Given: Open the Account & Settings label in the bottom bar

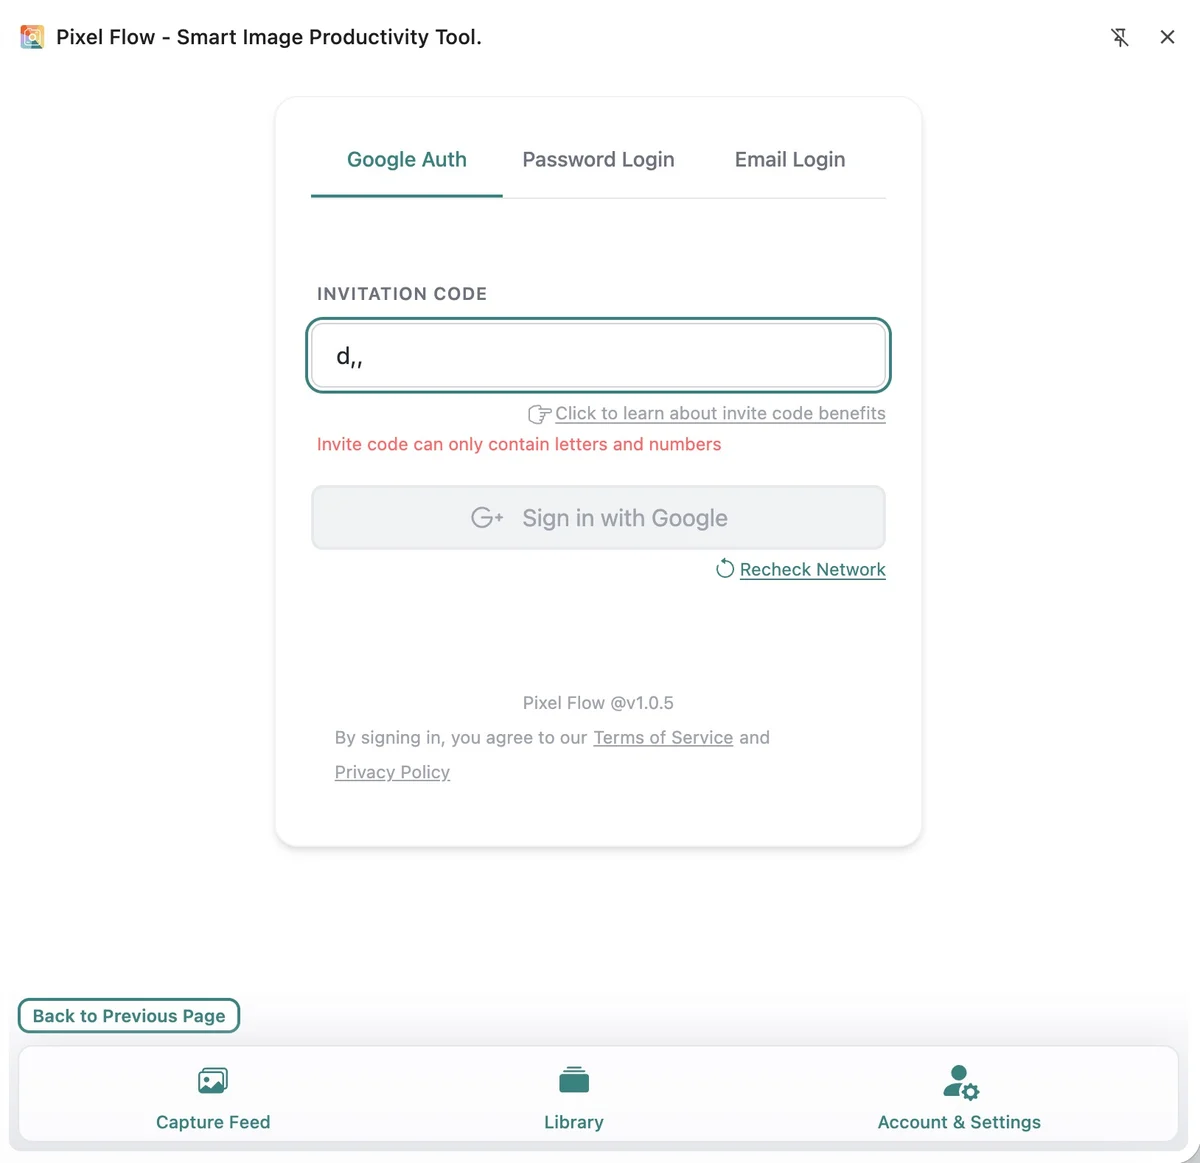Looking at the screenshot, I should [959, 1122].
